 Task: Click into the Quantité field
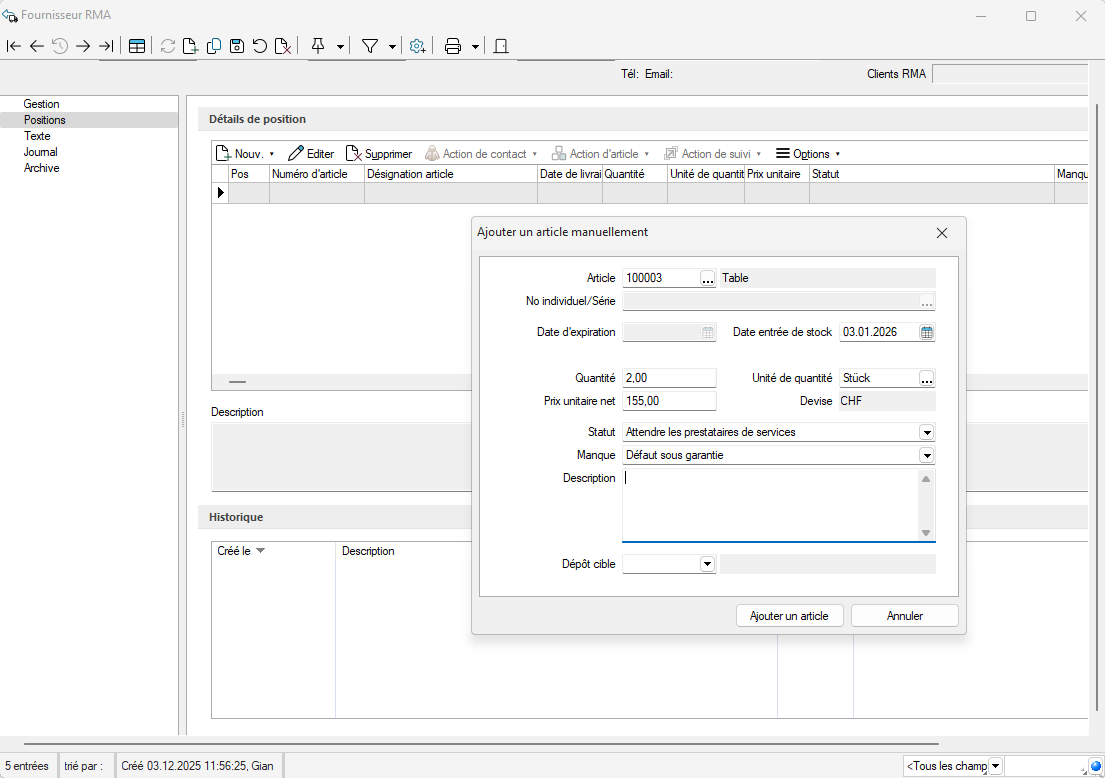point(668,378)
